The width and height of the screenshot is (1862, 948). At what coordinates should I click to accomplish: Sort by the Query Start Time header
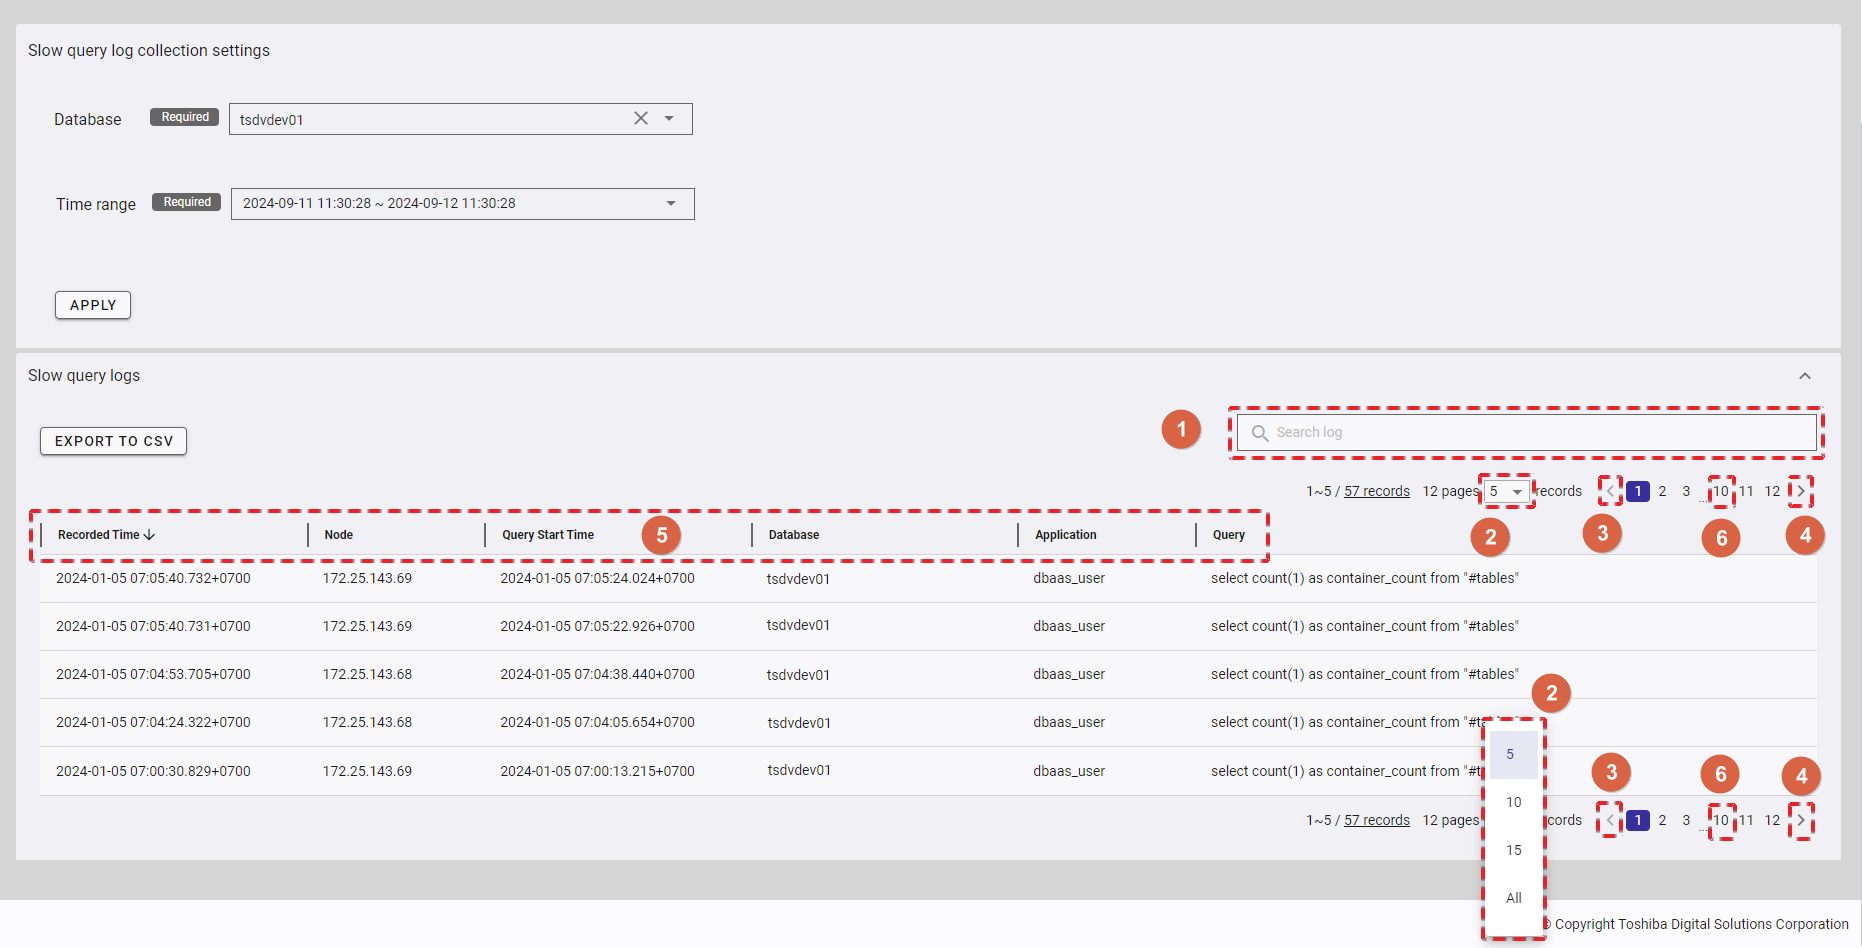click(548, 535)
